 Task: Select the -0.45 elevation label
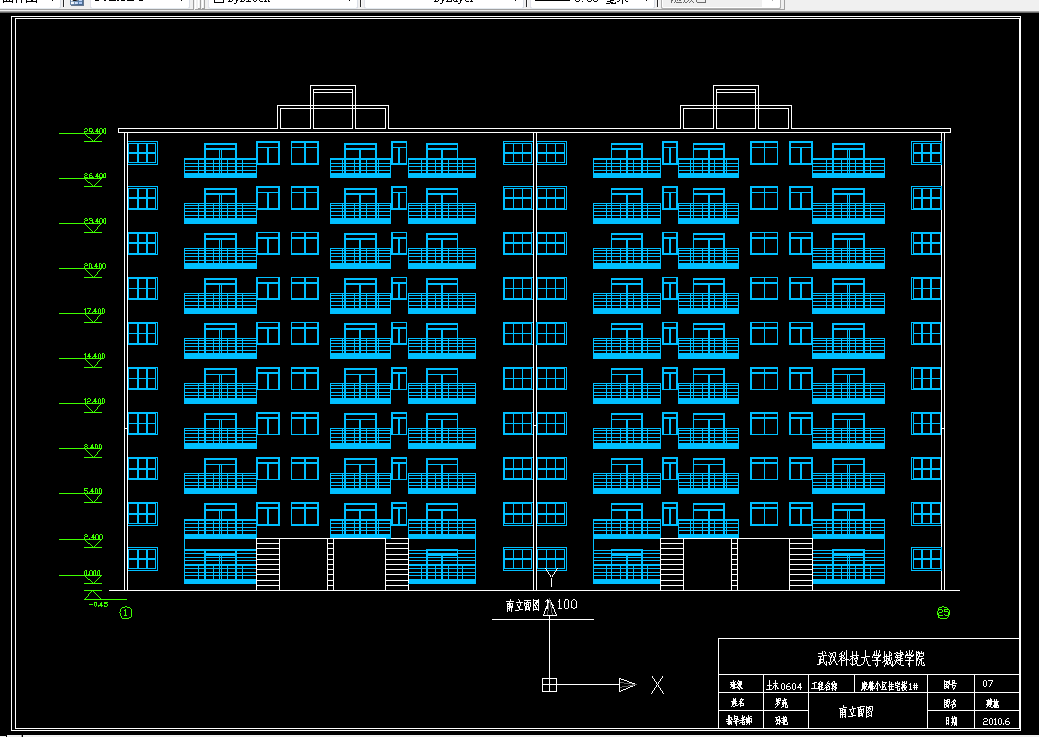tap(98, 604)
